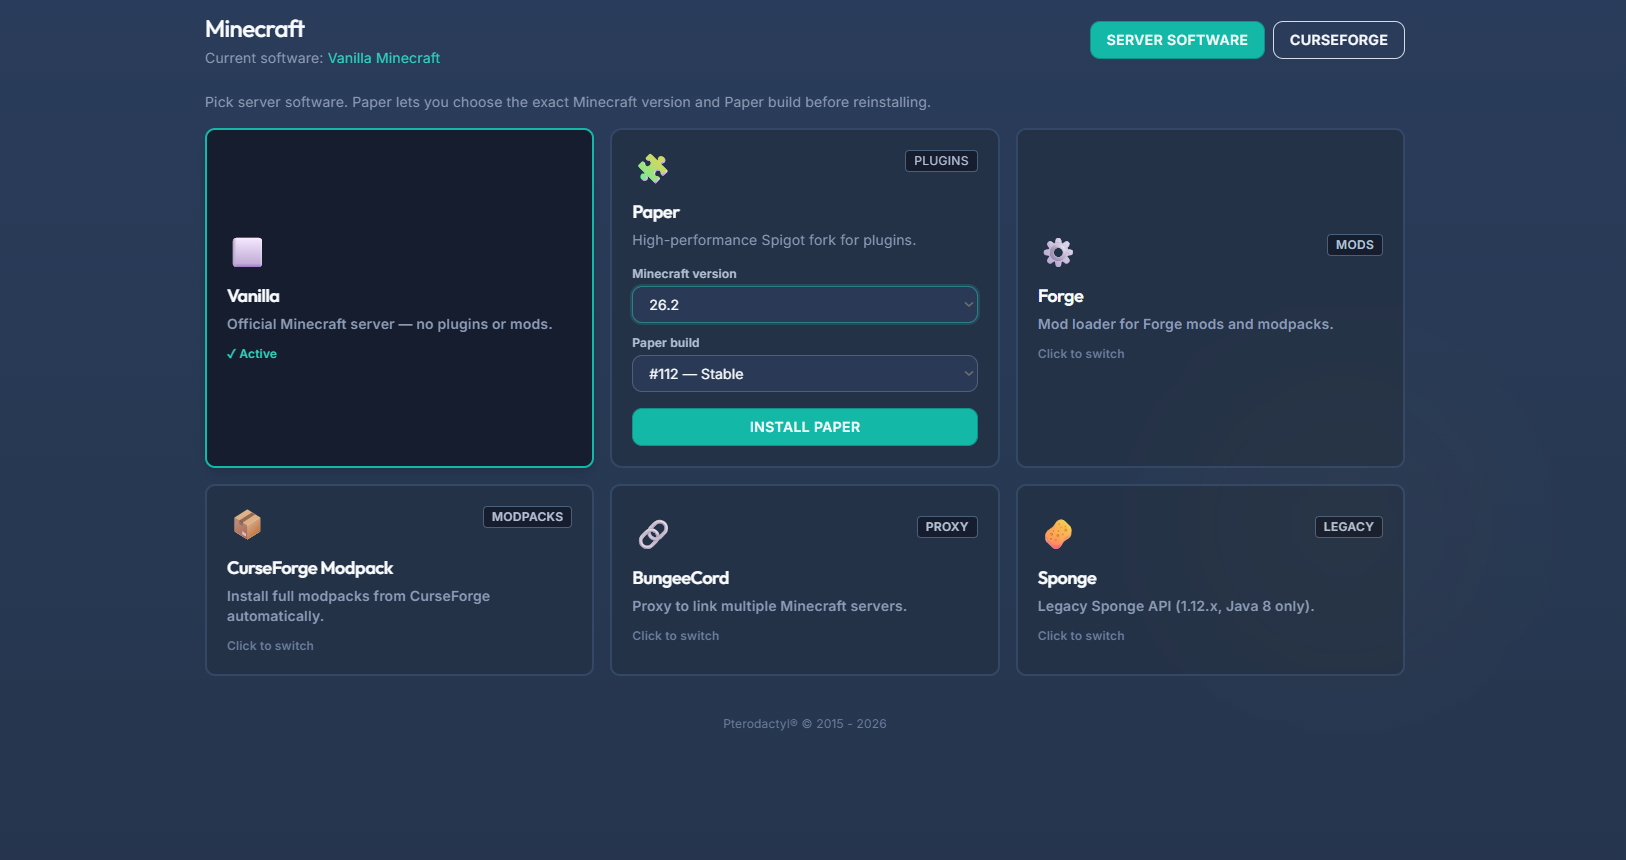Click the Vanilla Minecraft current software link

384,58
